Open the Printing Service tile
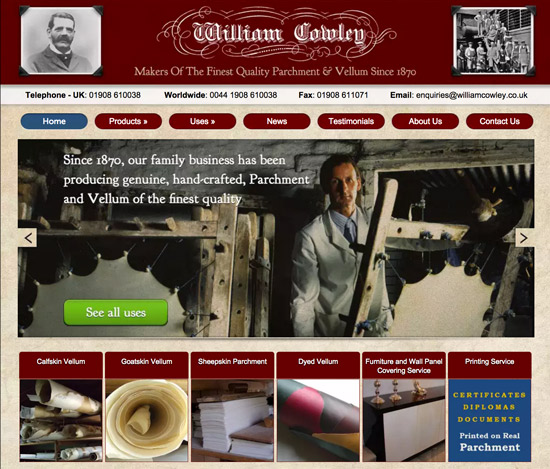 (x=490, y=407)
